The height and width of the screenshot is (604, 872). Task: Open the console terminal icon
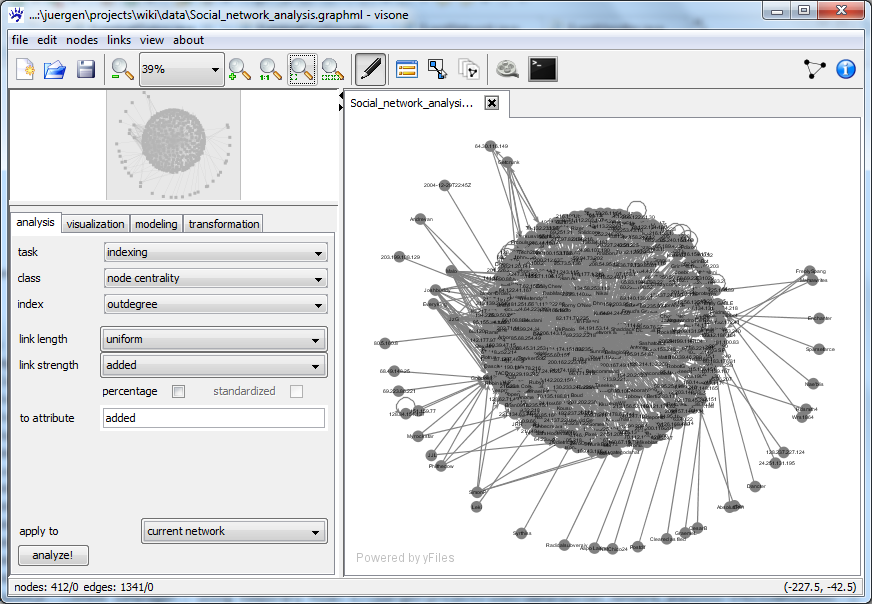[542, 70]
